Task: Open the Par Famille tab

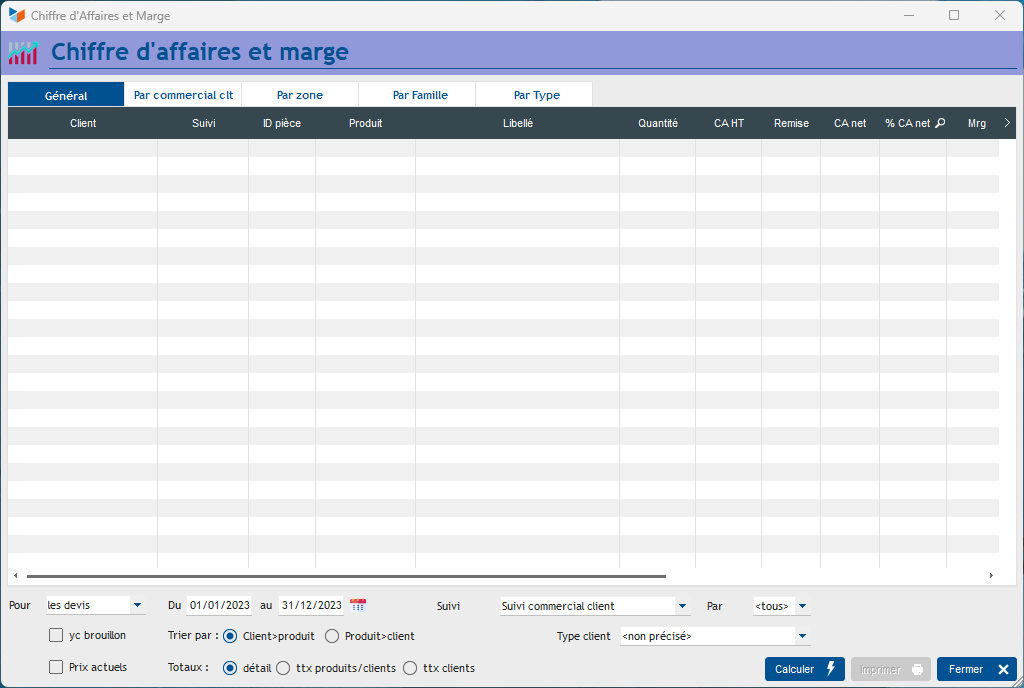Action: [x=420, y=95]
